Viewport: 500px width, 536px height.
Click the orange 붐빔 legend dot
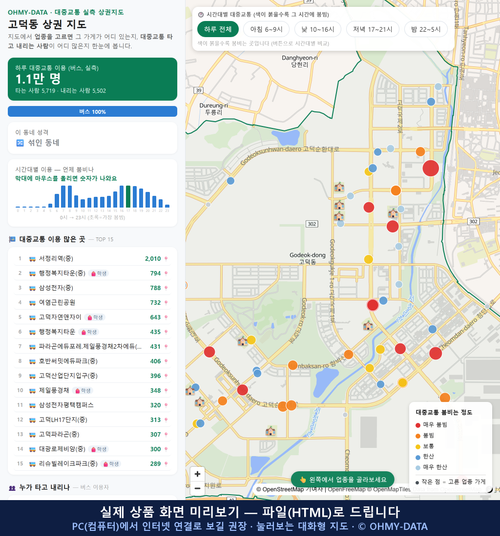418,436
